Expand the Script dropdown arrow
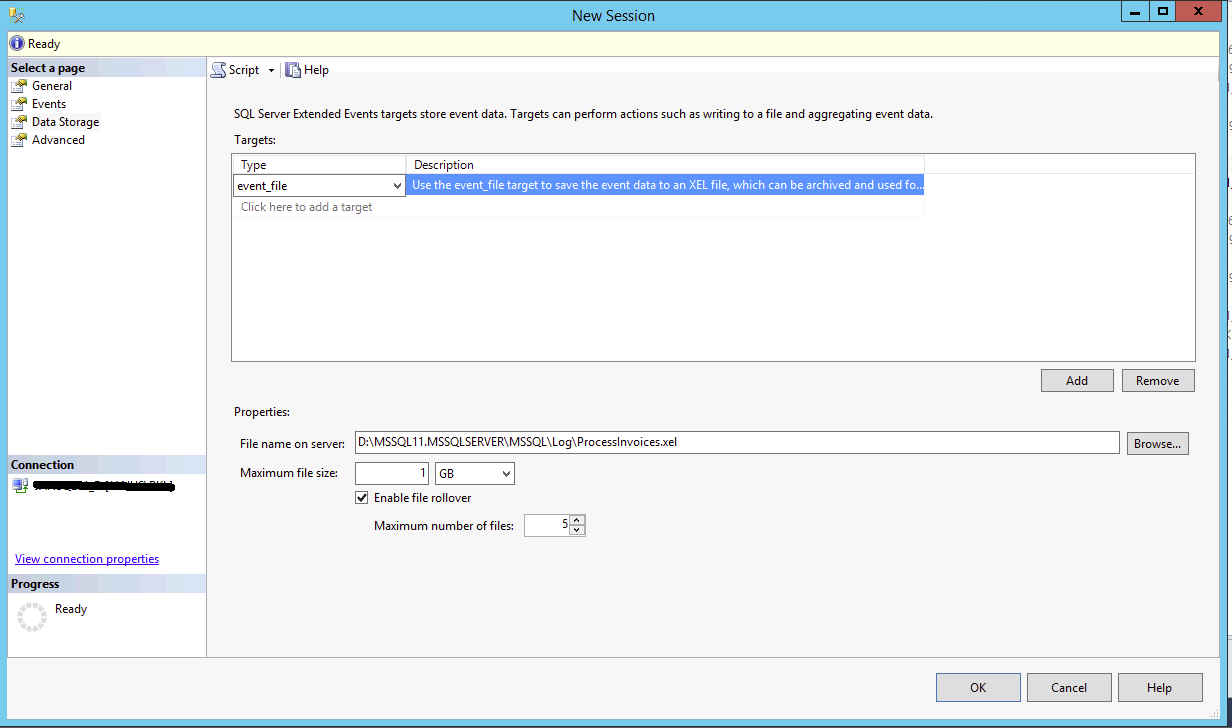Screen dimensions: 1232x728 [271, 70]
